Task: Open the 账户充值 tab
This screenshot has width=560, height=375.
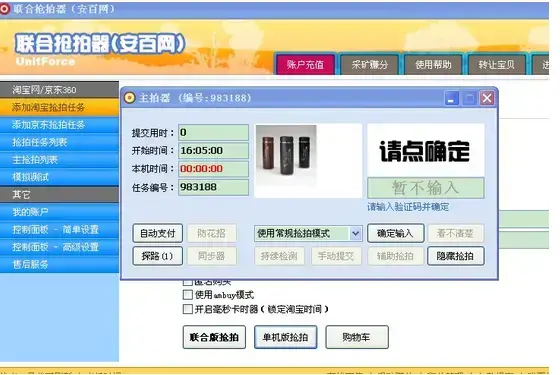Action: coord(305,65)
